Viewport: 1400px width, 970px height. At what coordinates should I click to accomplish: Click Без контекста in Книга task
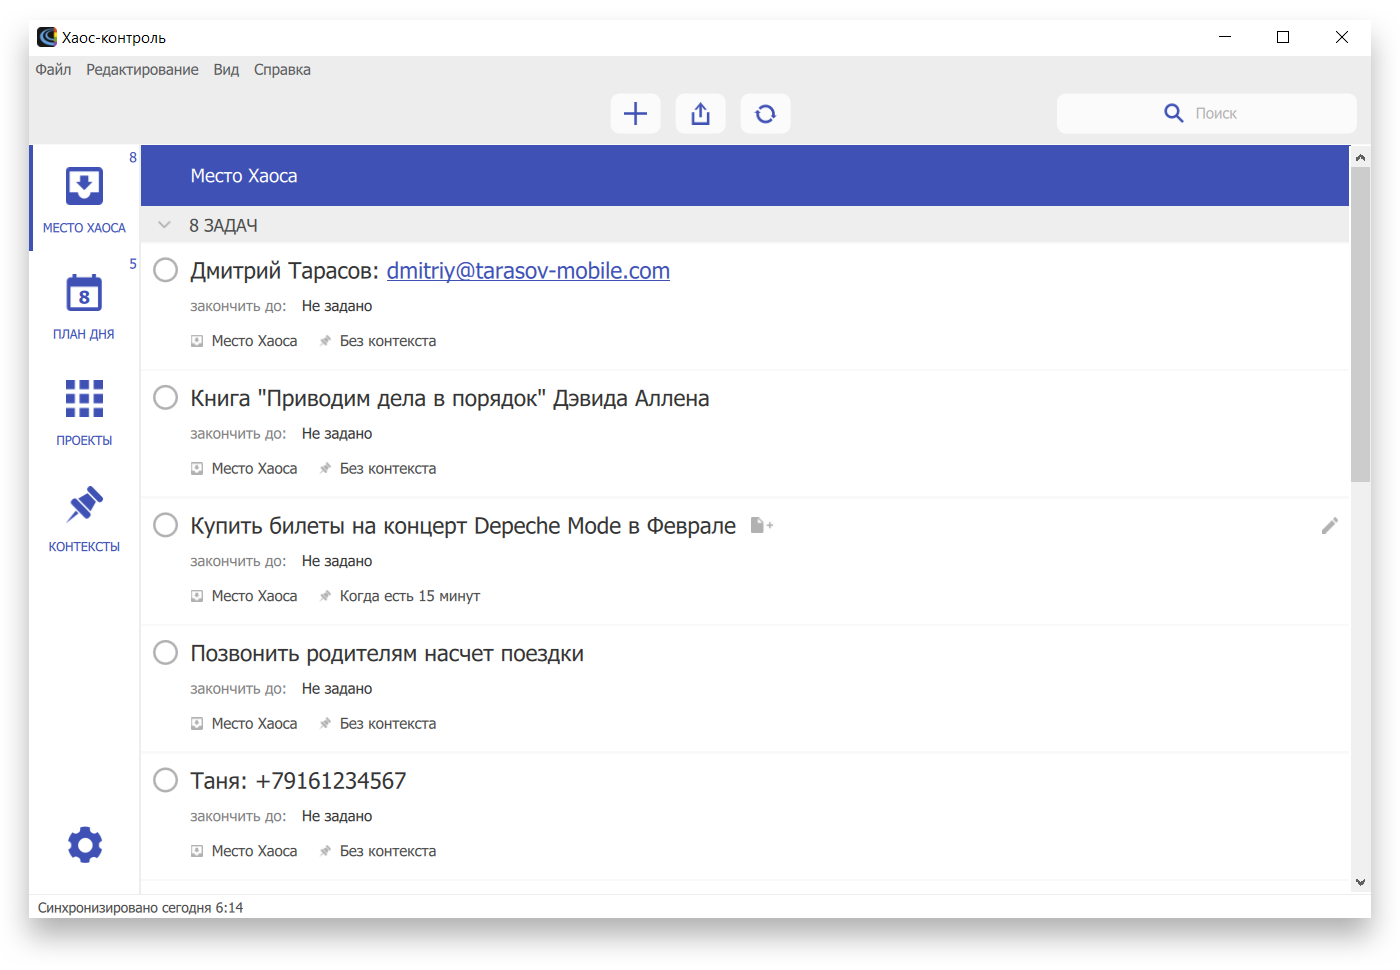(388, 468)
